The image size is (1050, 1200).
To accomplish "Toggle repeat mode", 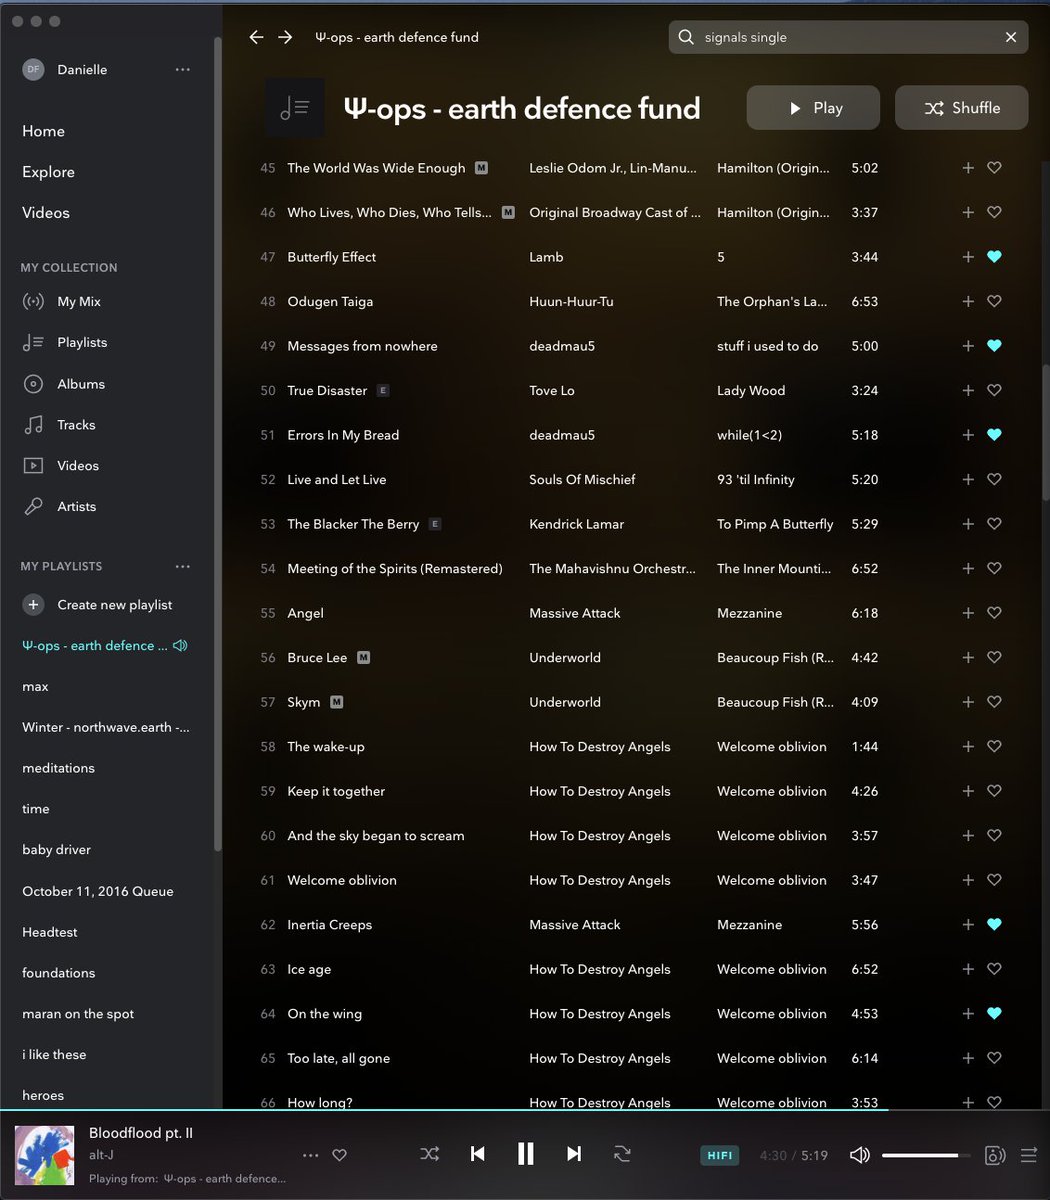I will tap(622, 1154).
